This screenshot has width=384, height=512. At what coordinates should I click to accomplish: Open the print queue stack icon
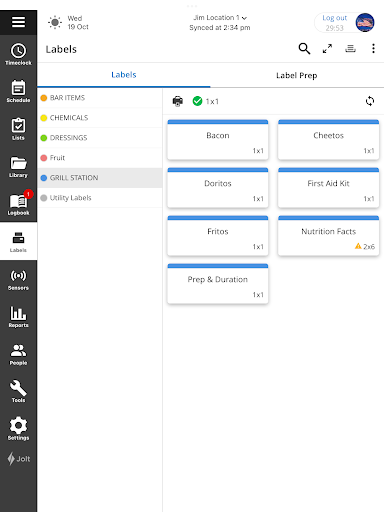(x=350, y=49)
